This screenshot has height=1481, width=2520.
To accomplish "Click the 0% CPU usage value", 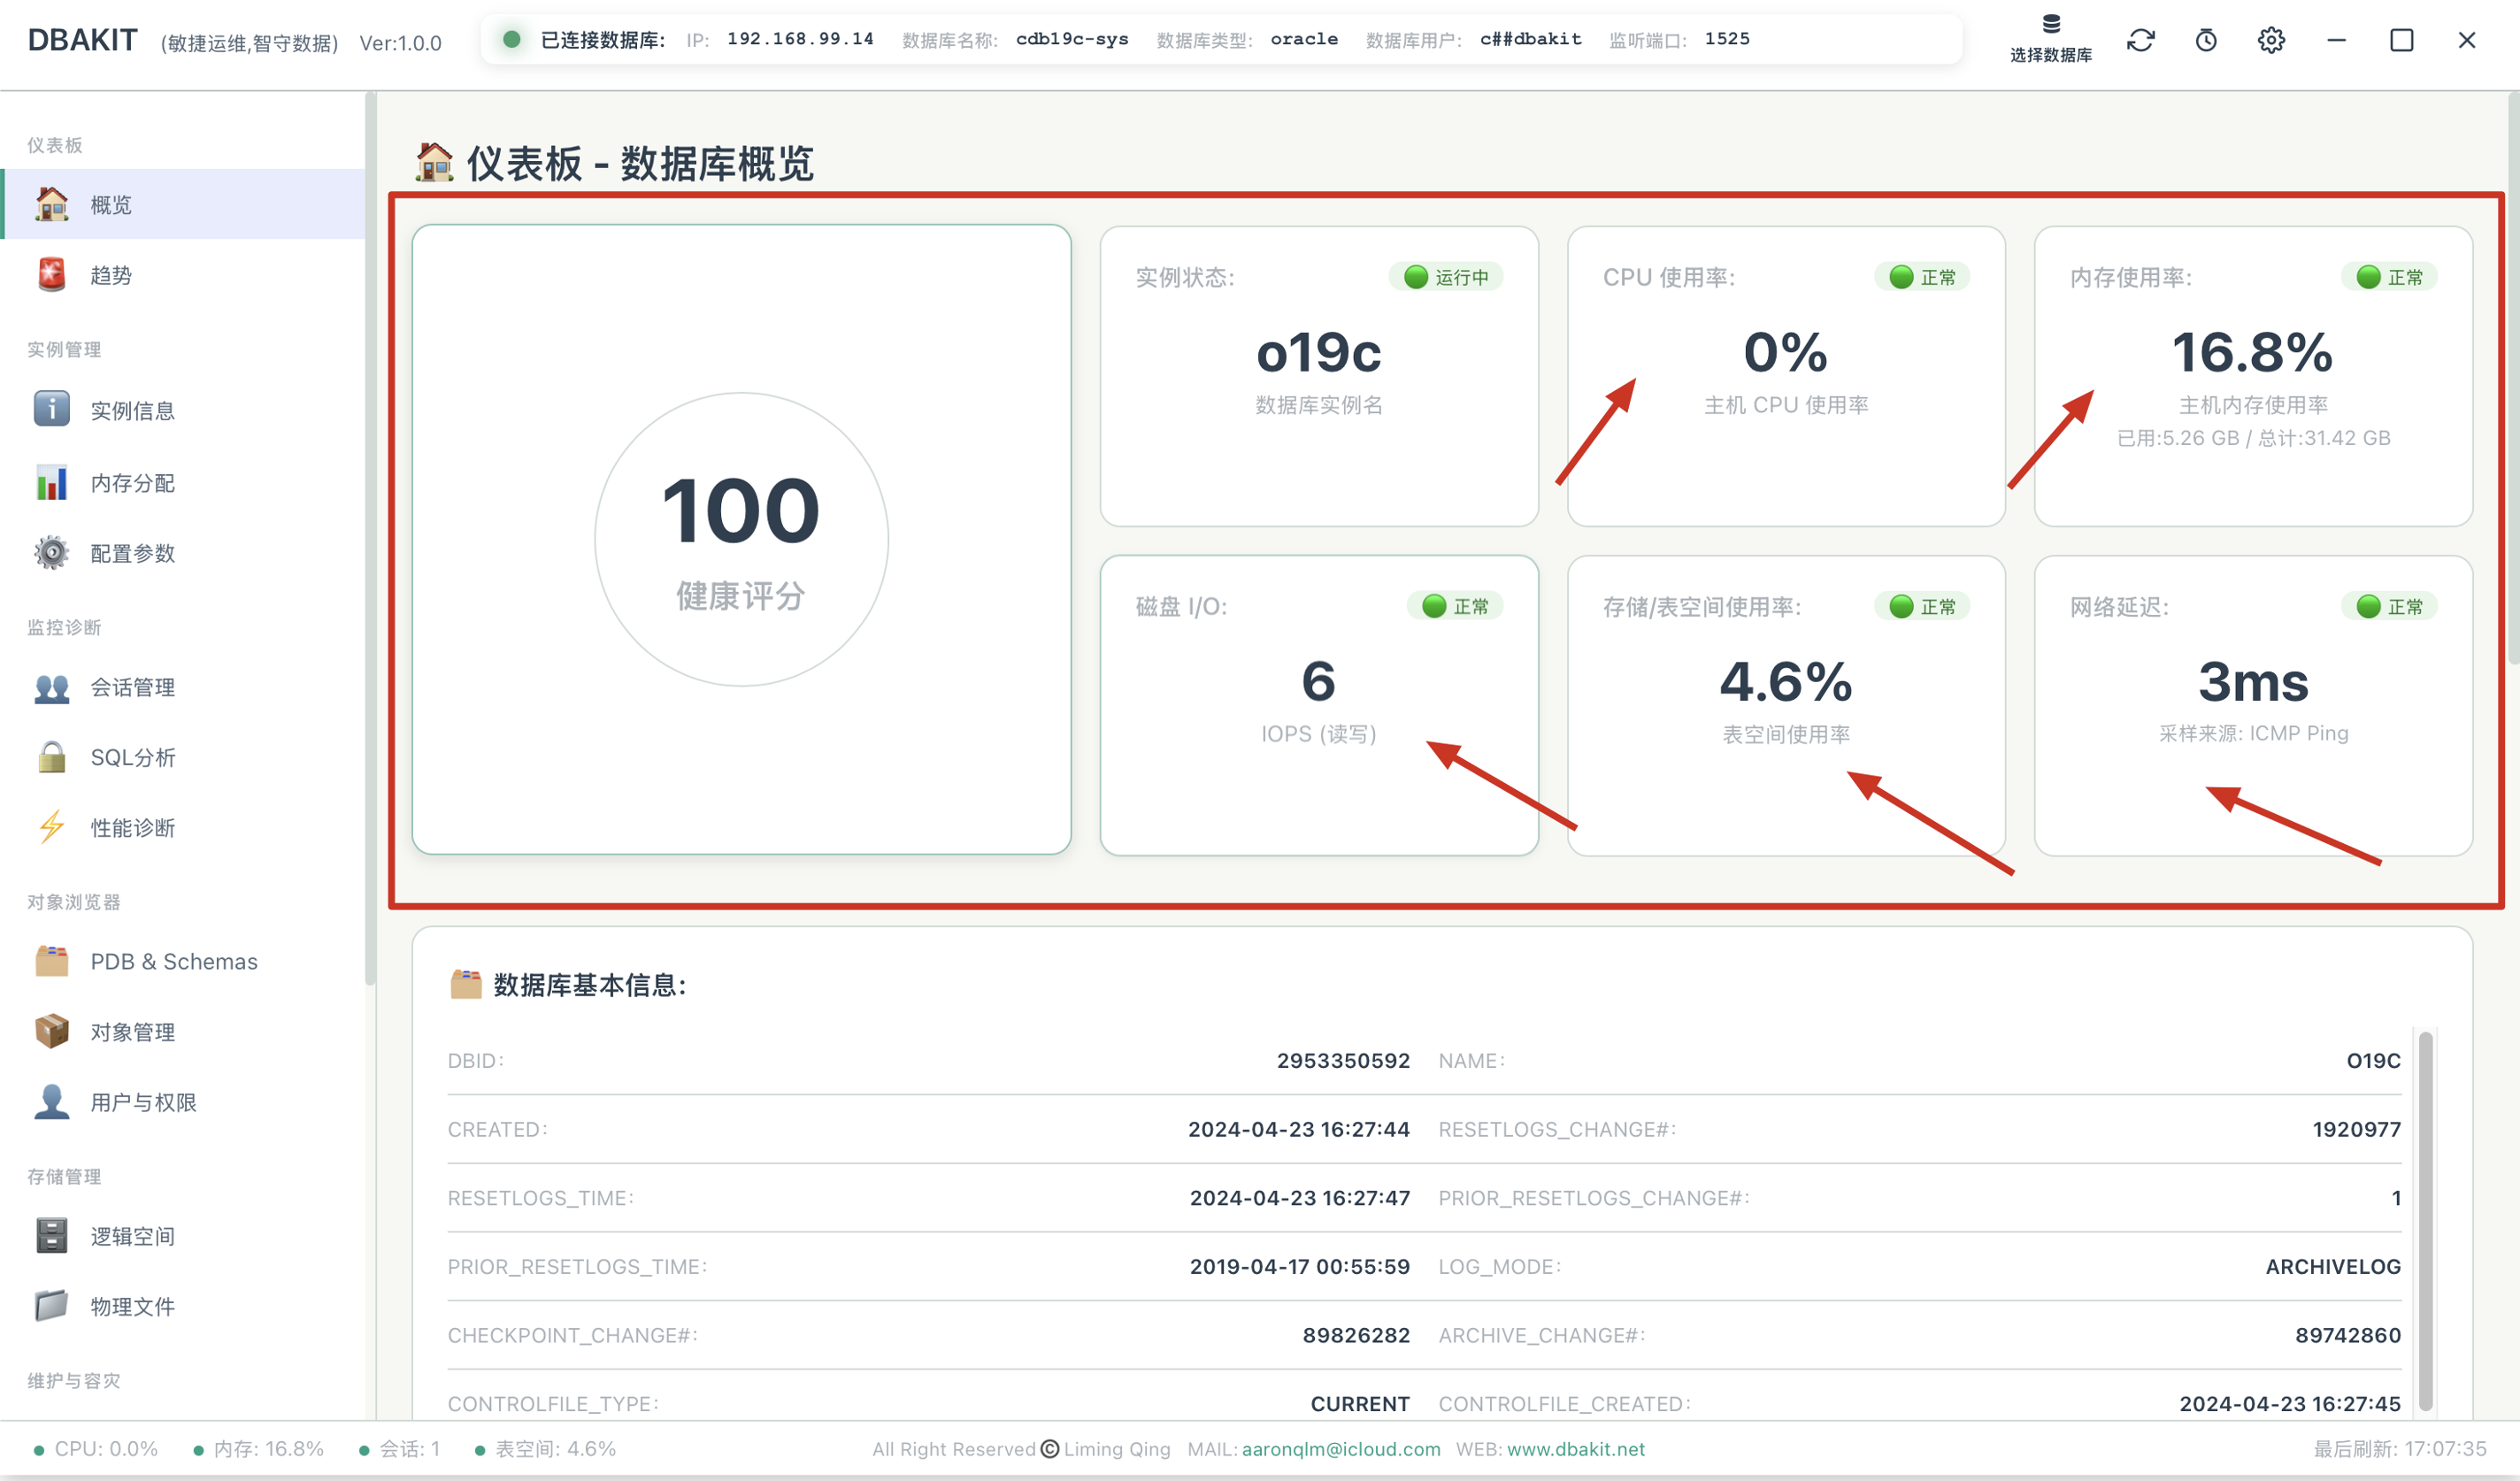I will pos(1786,352).
